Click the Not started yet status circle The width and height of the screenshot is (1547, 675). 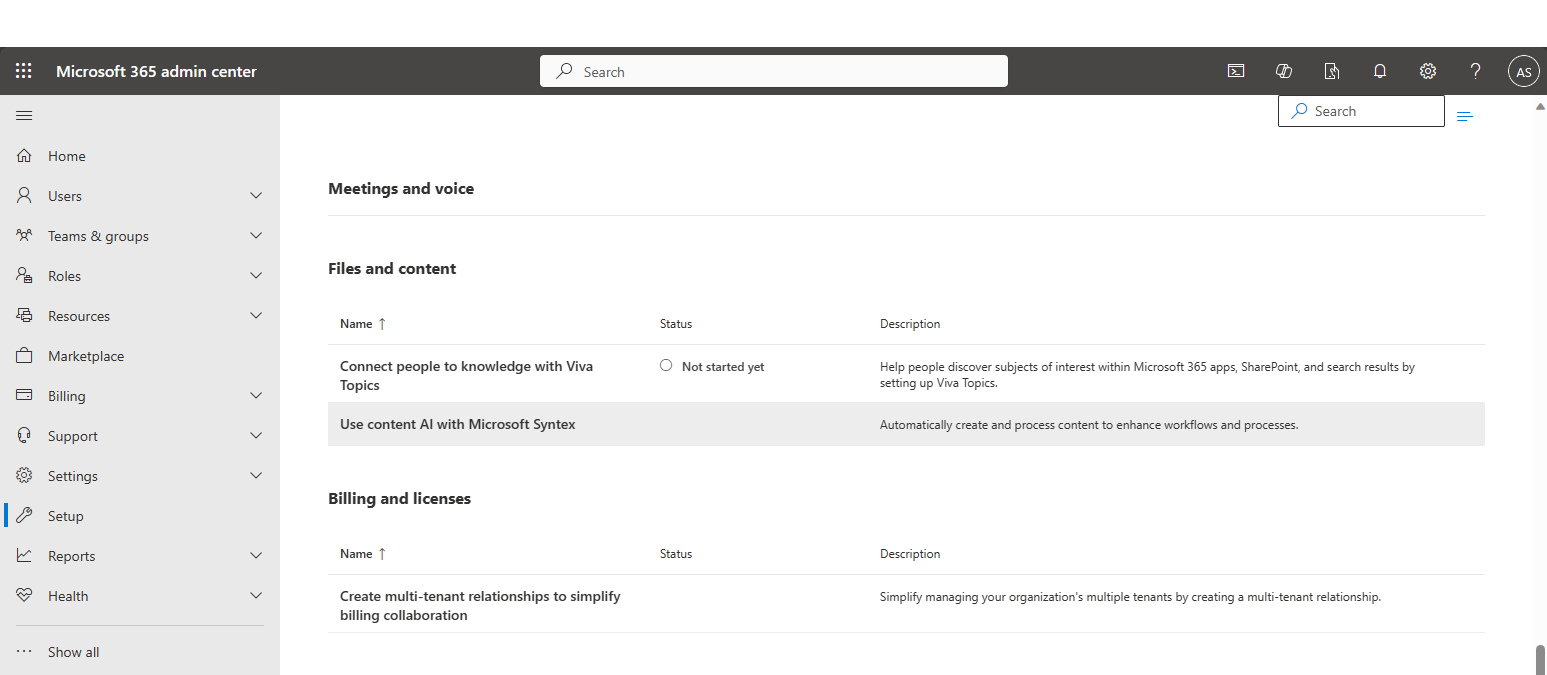(666, 366)
